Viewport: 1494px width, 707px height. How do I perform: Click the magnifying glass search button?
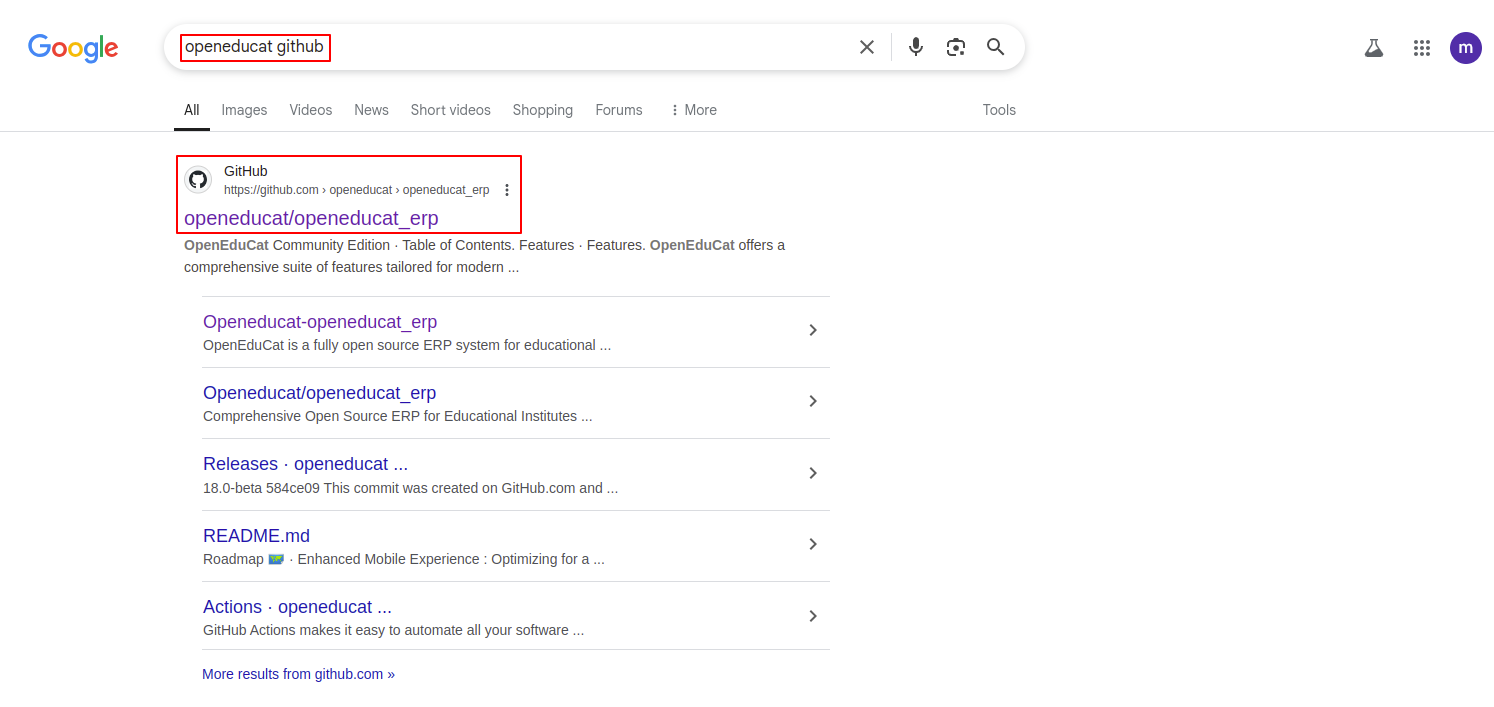coord(995,47)
